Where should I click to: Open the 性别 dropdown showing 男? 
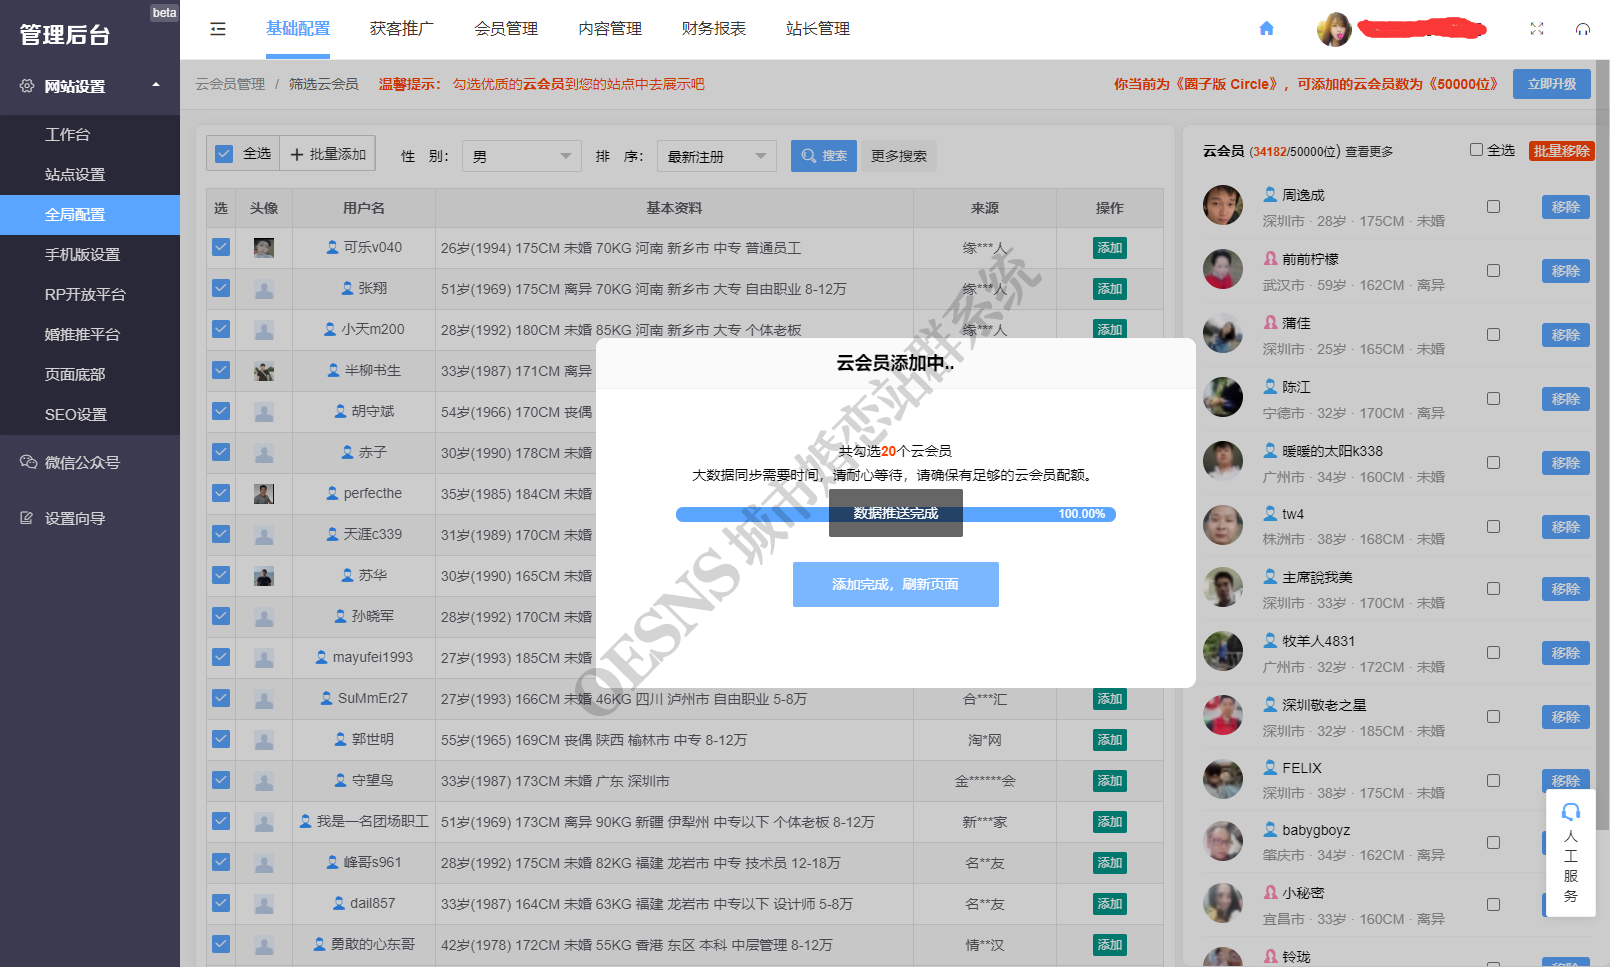click(521, 156)
